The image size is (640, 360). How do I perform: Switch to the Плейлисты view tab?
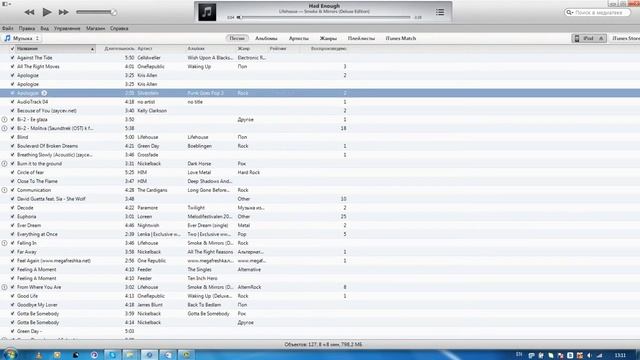click(361, 38)
